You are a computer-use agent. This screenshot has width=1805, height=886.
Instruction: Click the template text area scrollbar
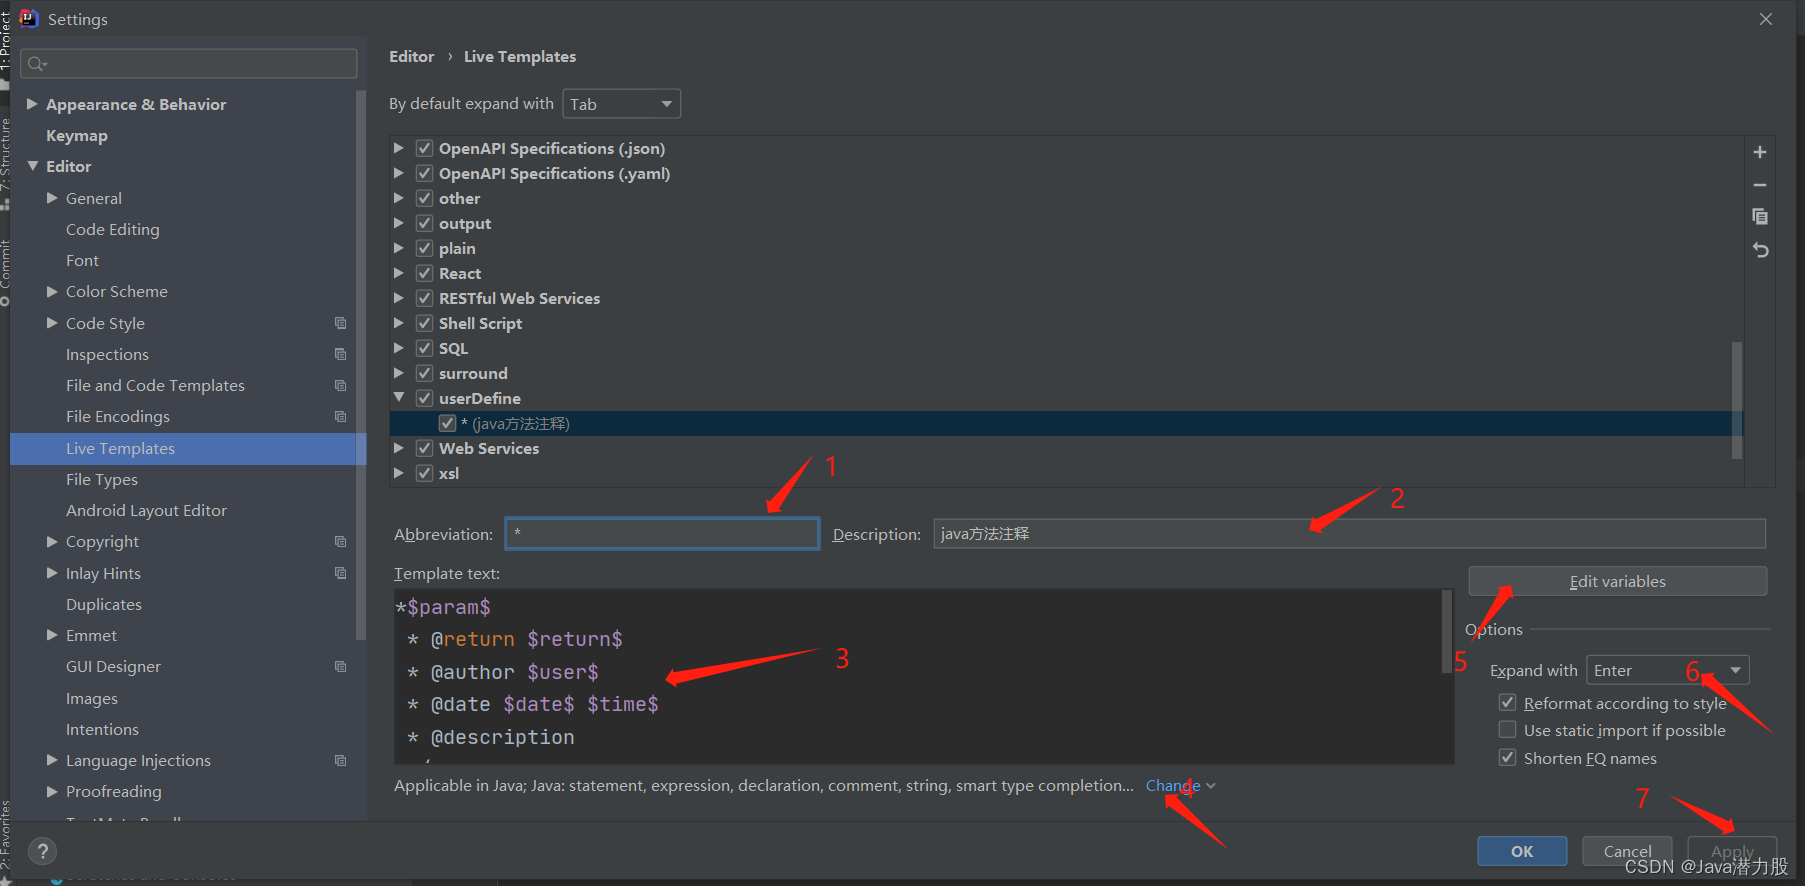pyautogui.click(x=1447, y=632)
